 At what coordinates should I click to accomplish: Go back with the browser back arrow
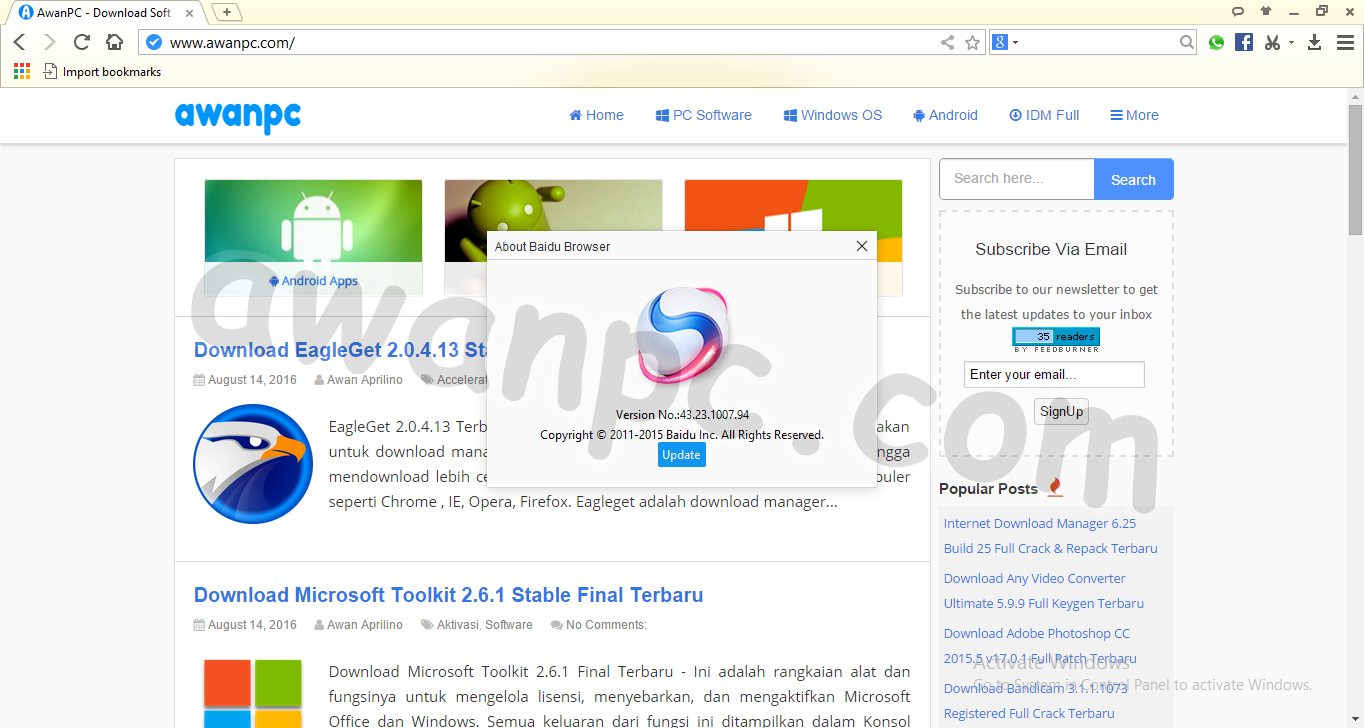tap(19, 42)
